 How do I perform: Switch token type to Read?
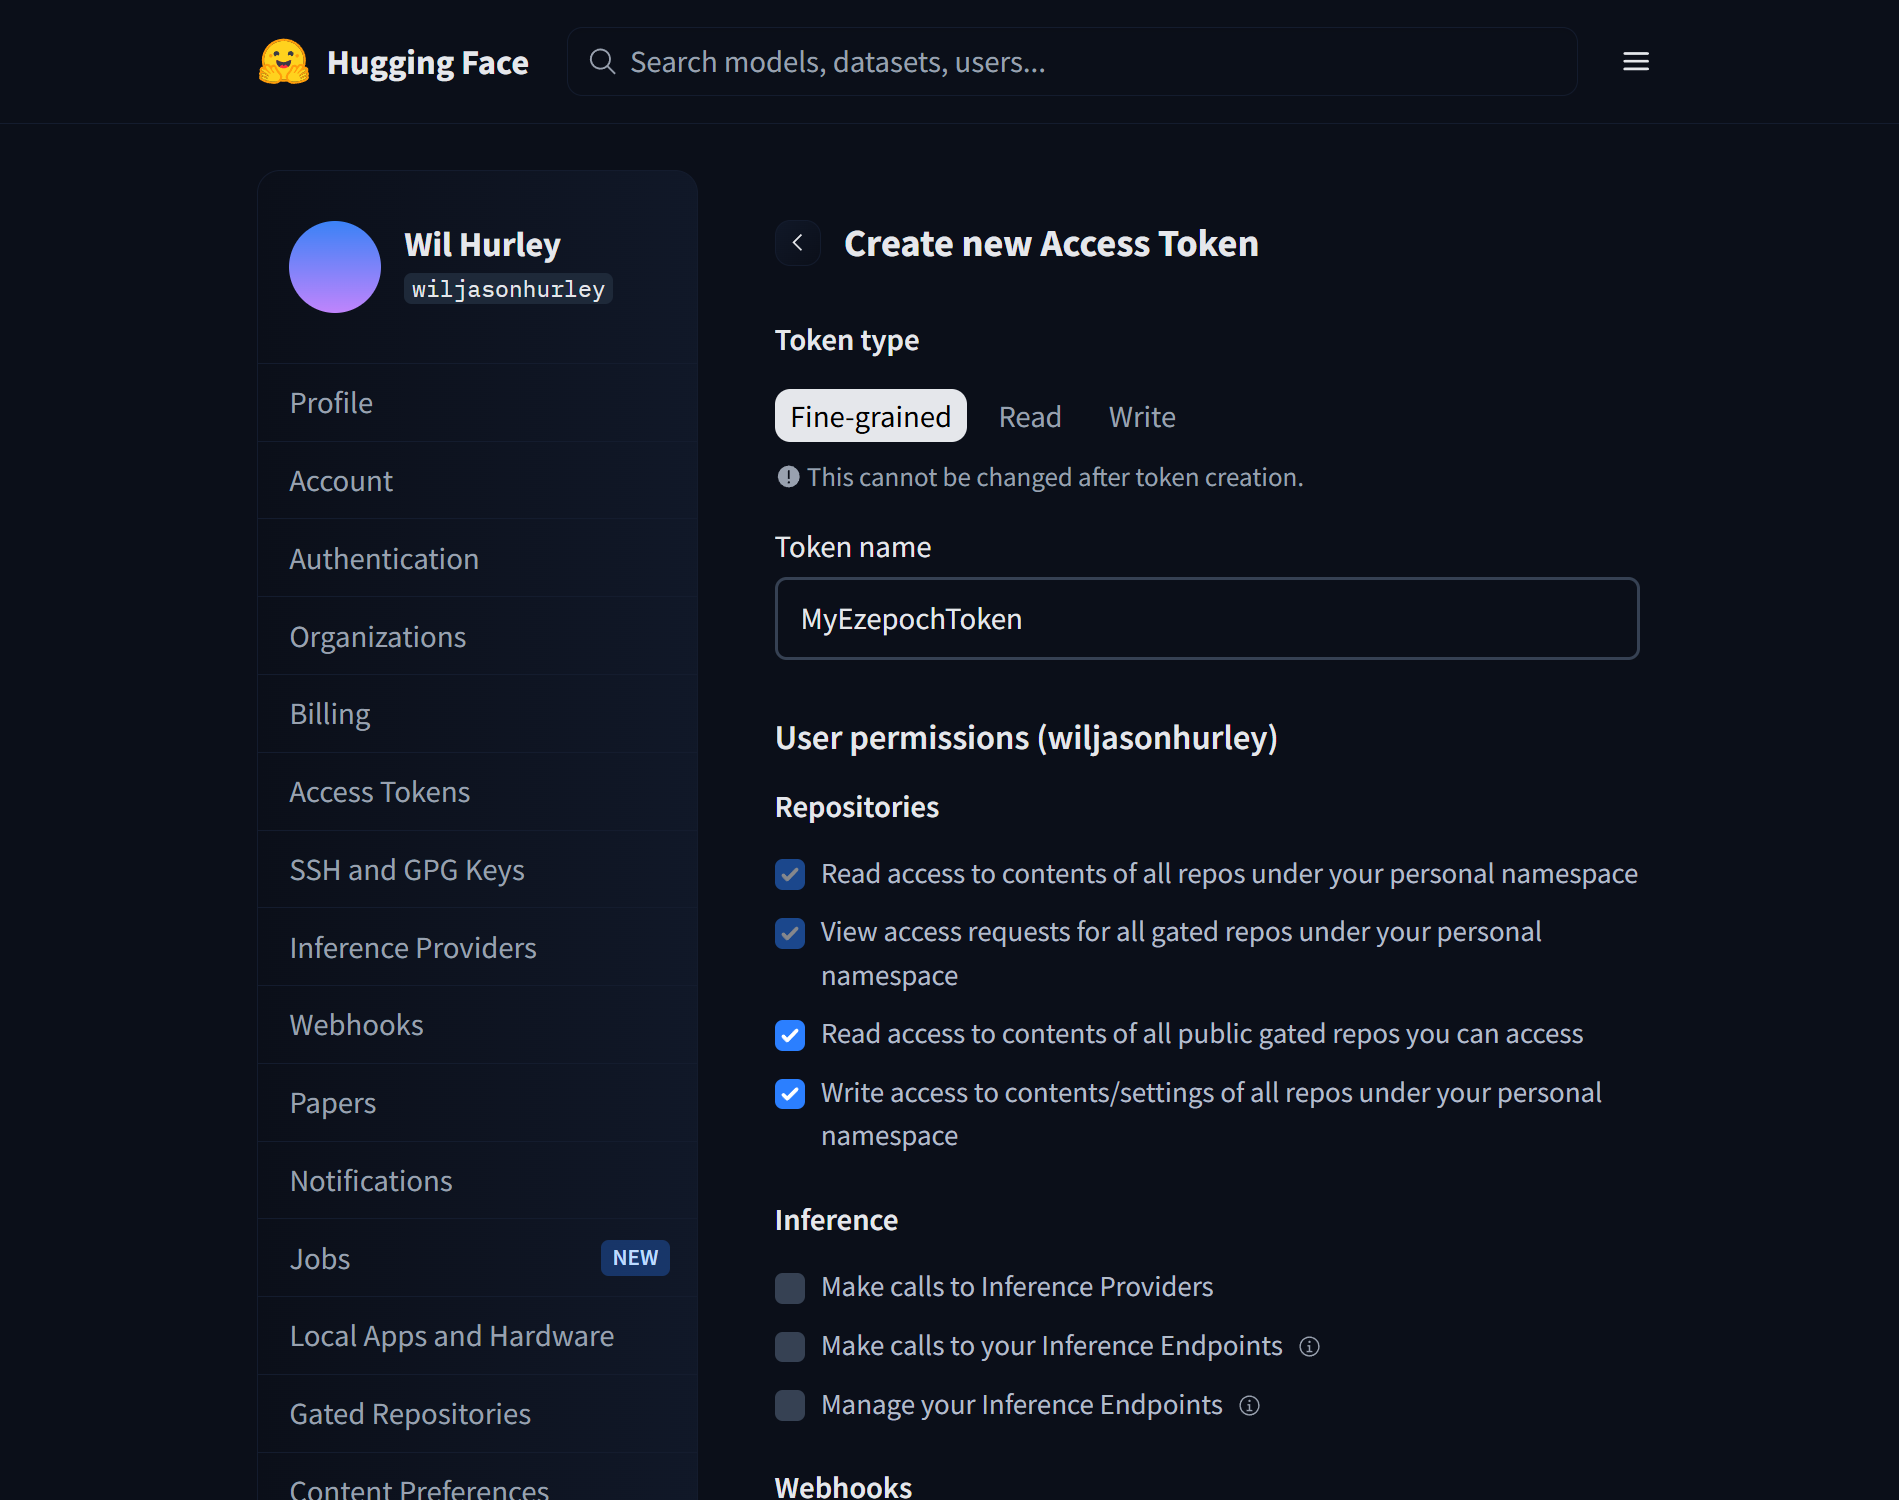click(x=1029, y=416)
